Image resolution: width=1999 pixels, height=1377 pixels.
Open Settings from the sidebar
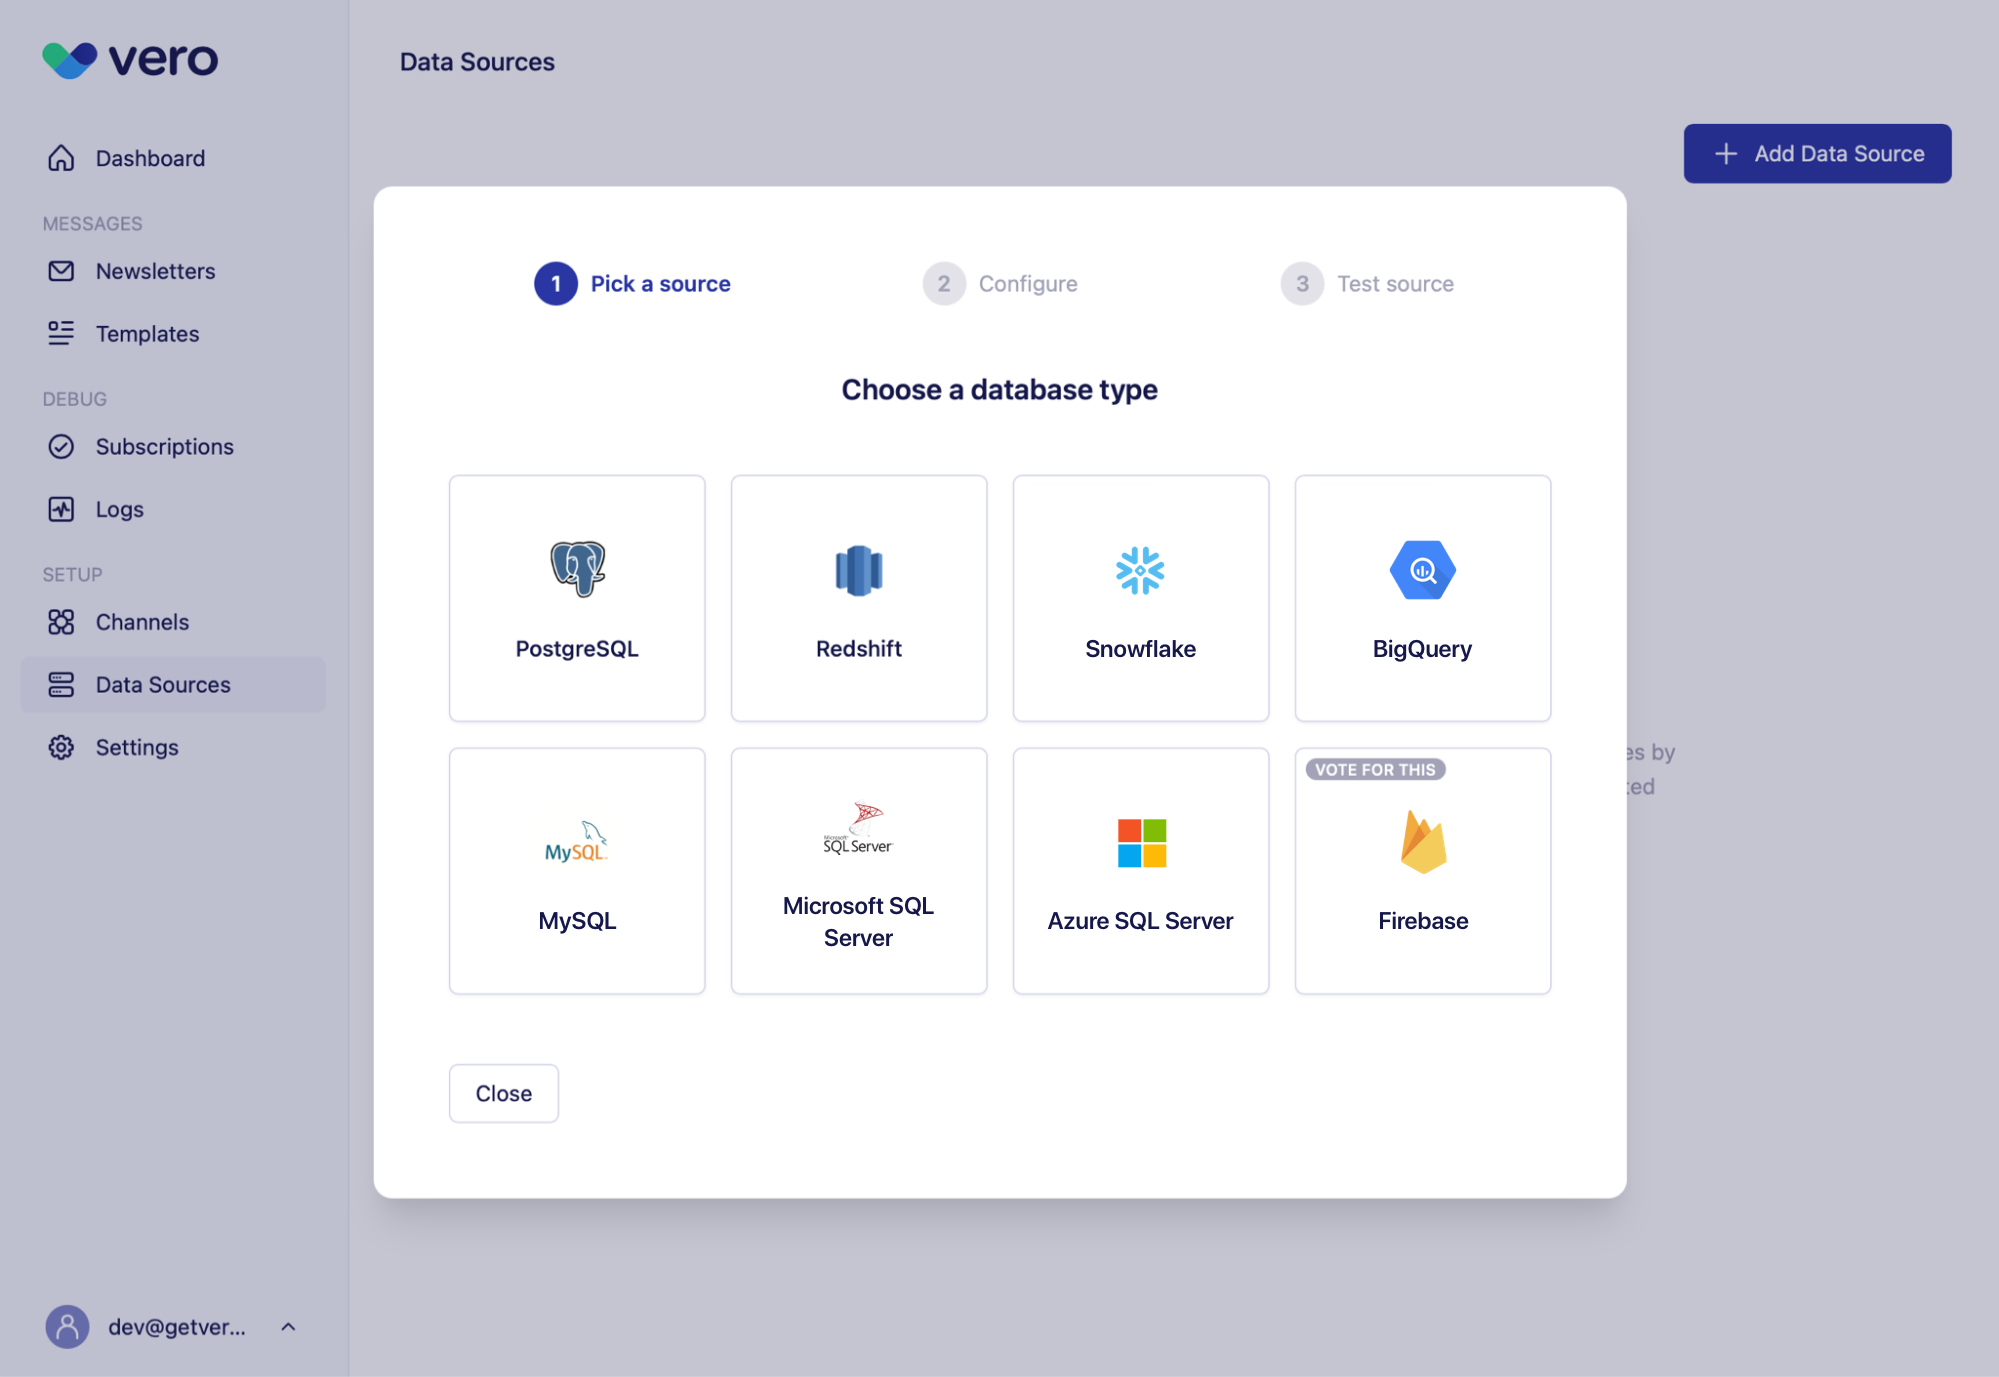point(138,747)
